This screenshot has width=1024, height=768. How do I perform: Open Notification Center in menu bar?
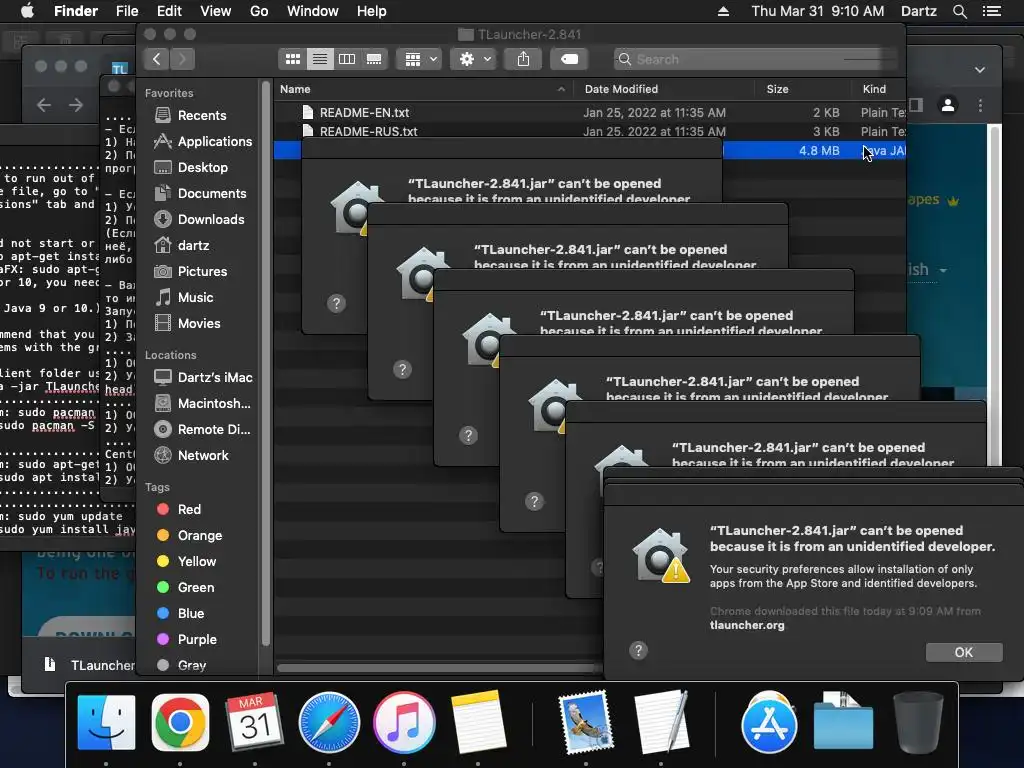coord(992,11)
